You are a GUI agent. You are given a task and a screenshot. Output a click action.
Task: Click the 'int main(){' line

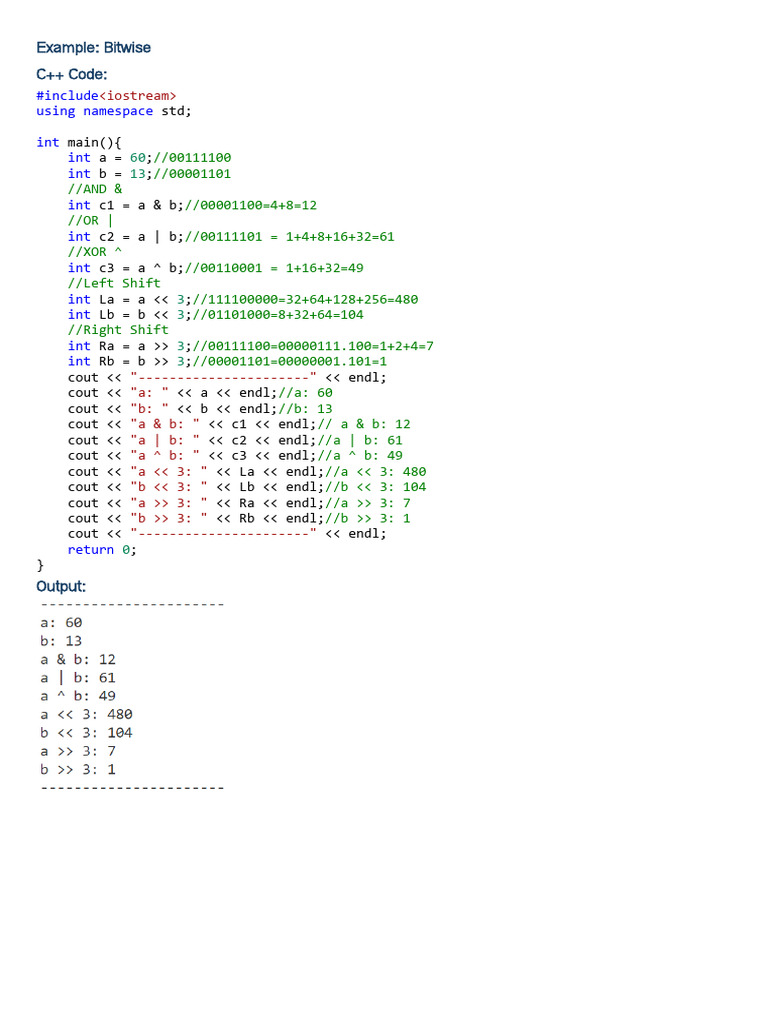(79, 142)
